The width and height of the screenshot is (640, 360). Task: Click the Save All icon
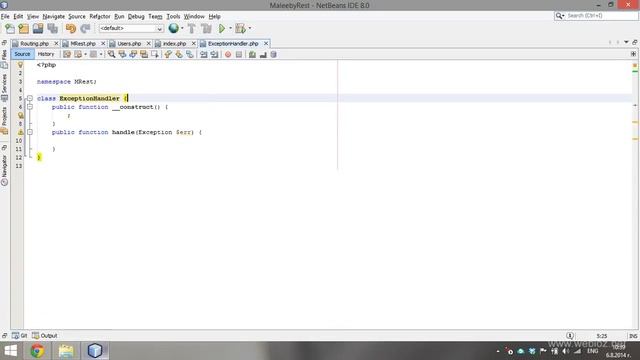click(52, 28)
